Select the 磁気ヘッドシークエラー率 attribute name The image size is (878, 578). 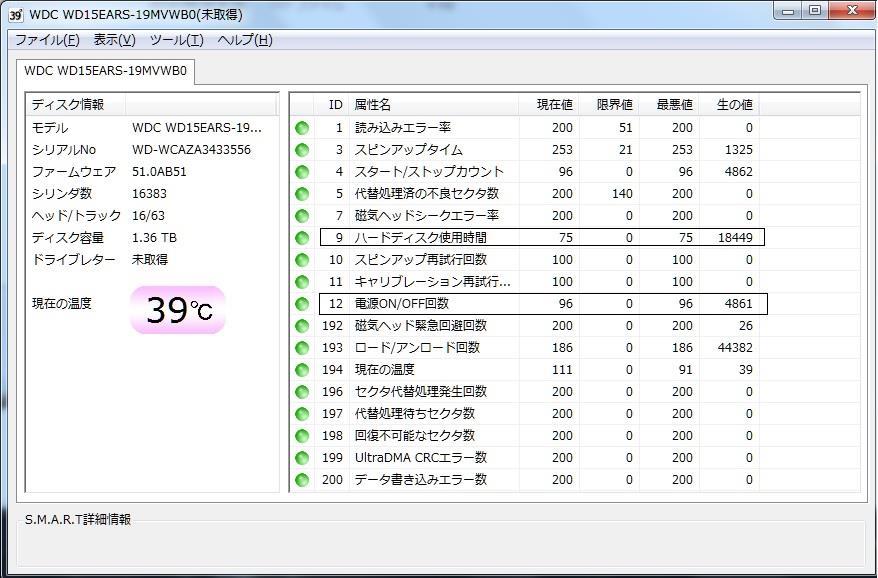point(427,216)
